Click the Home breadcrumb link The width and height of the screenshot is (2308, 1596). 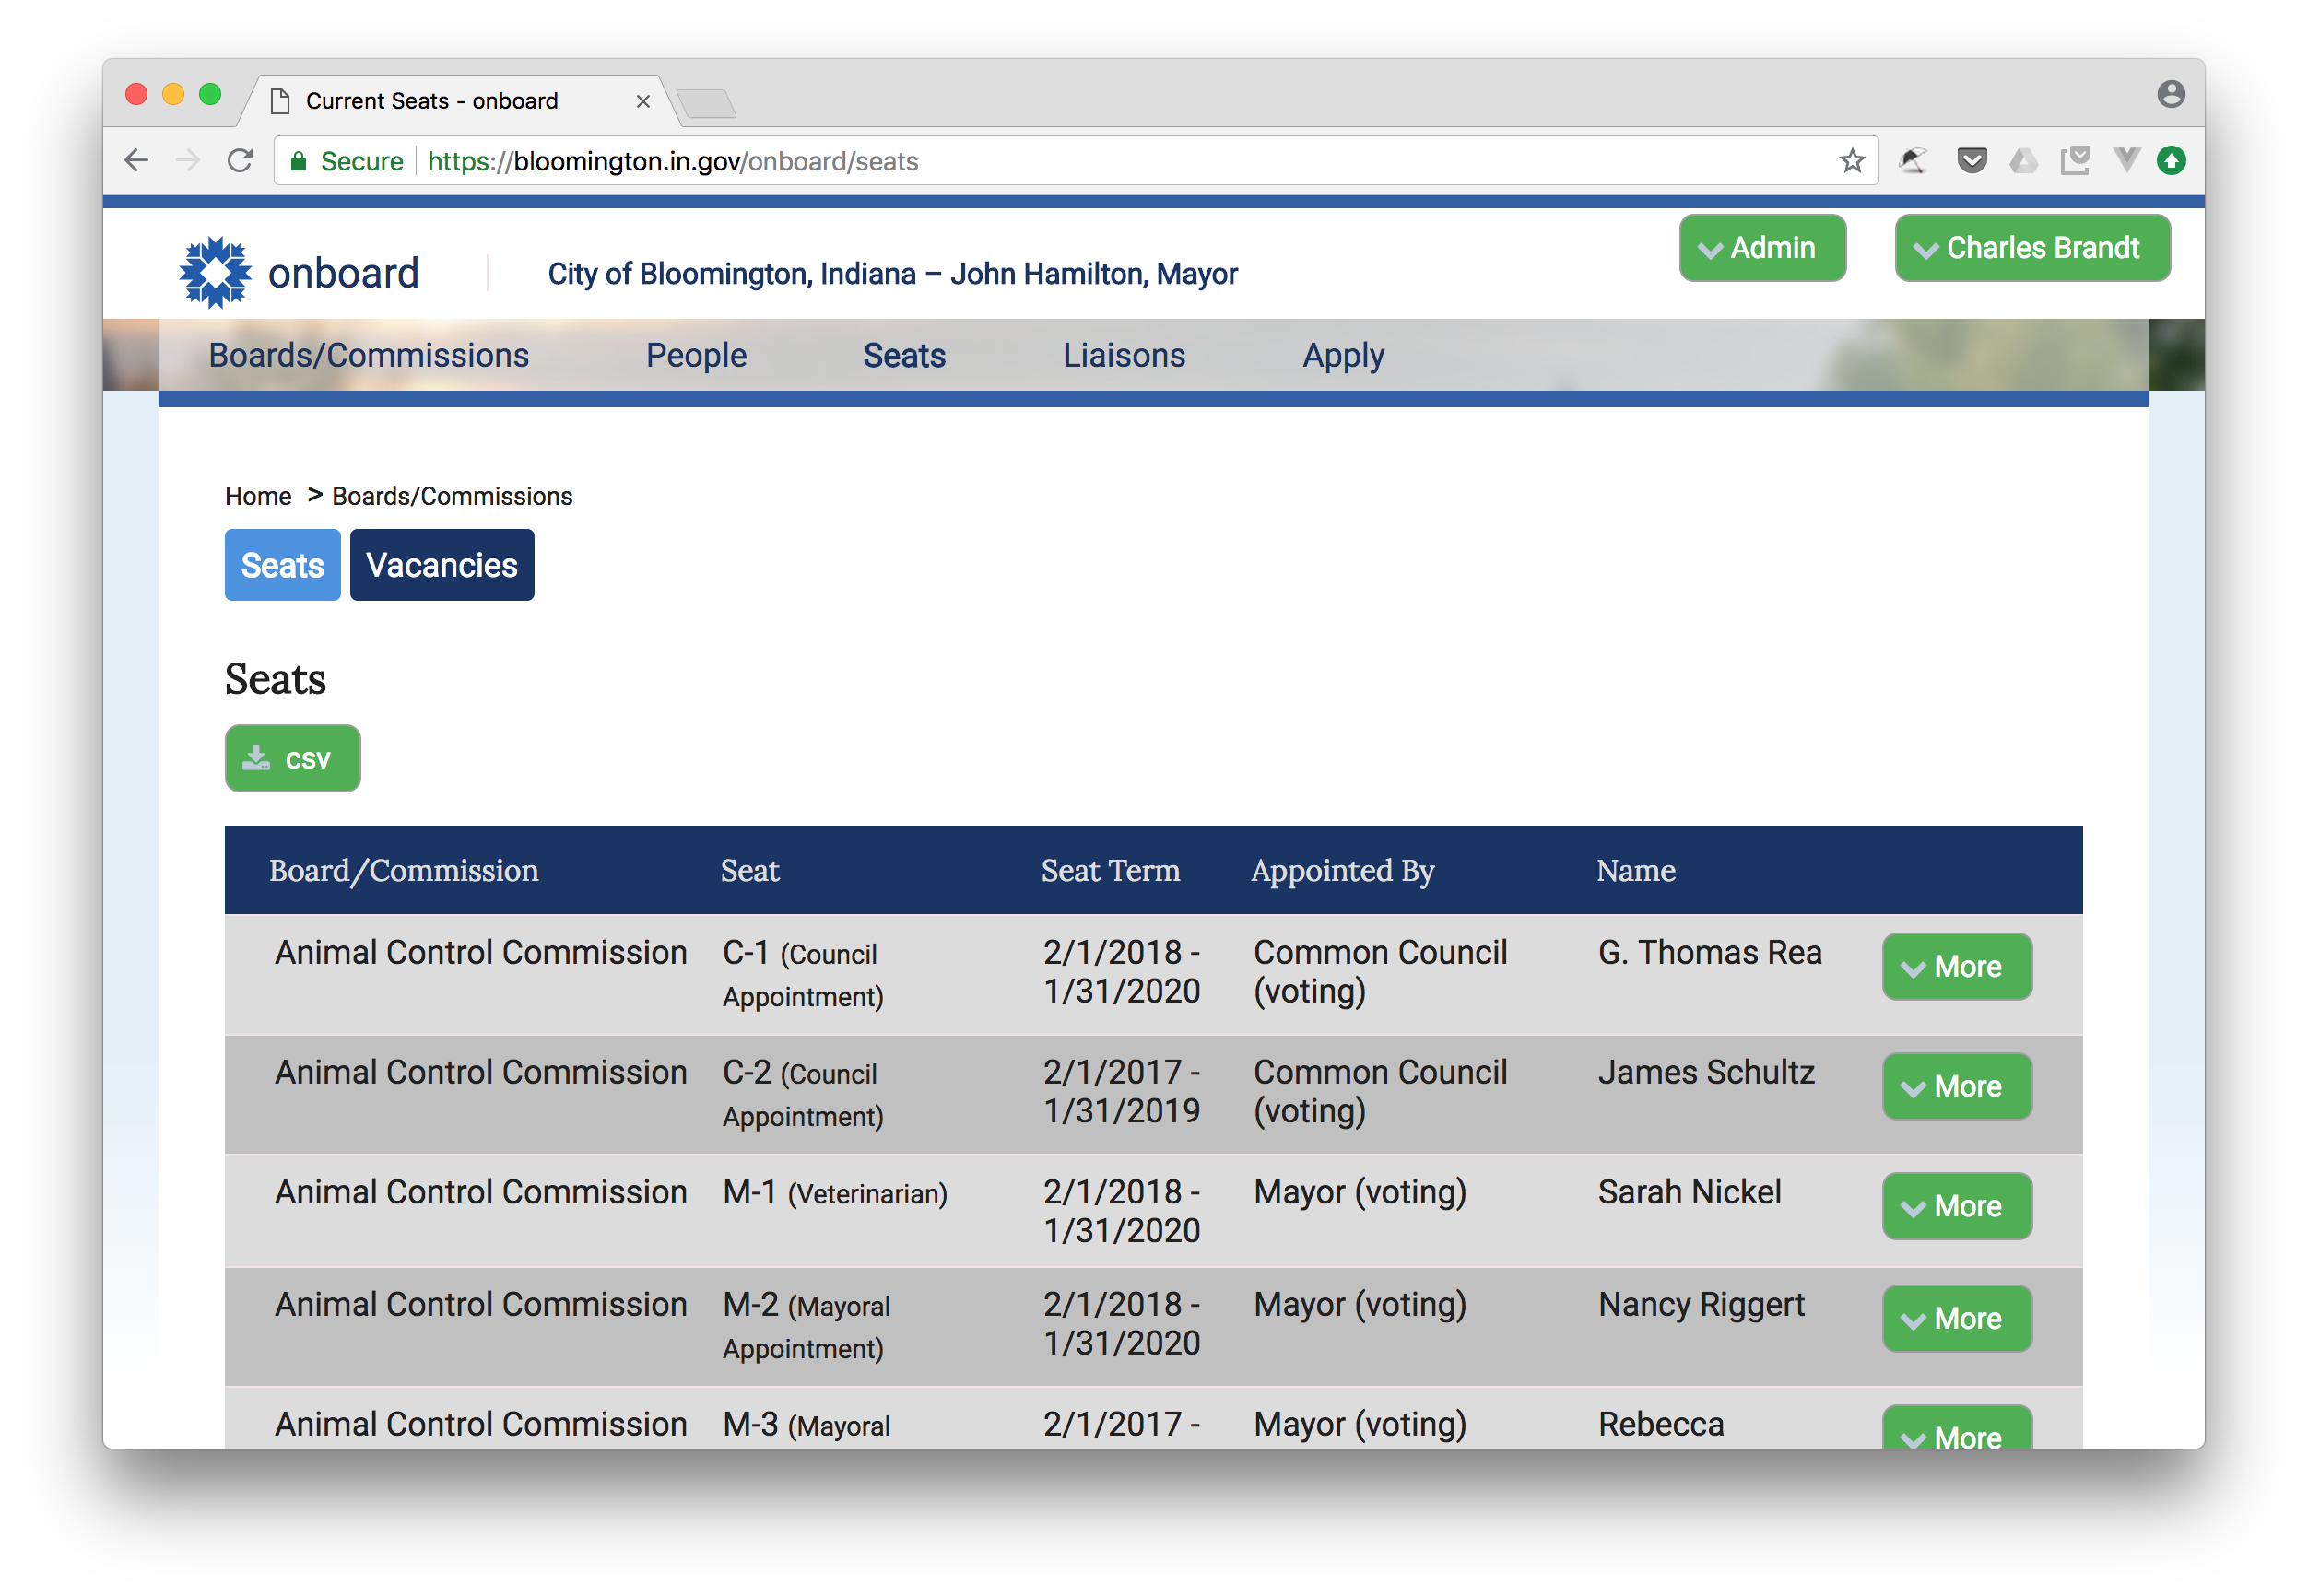(x=258, y=496)
